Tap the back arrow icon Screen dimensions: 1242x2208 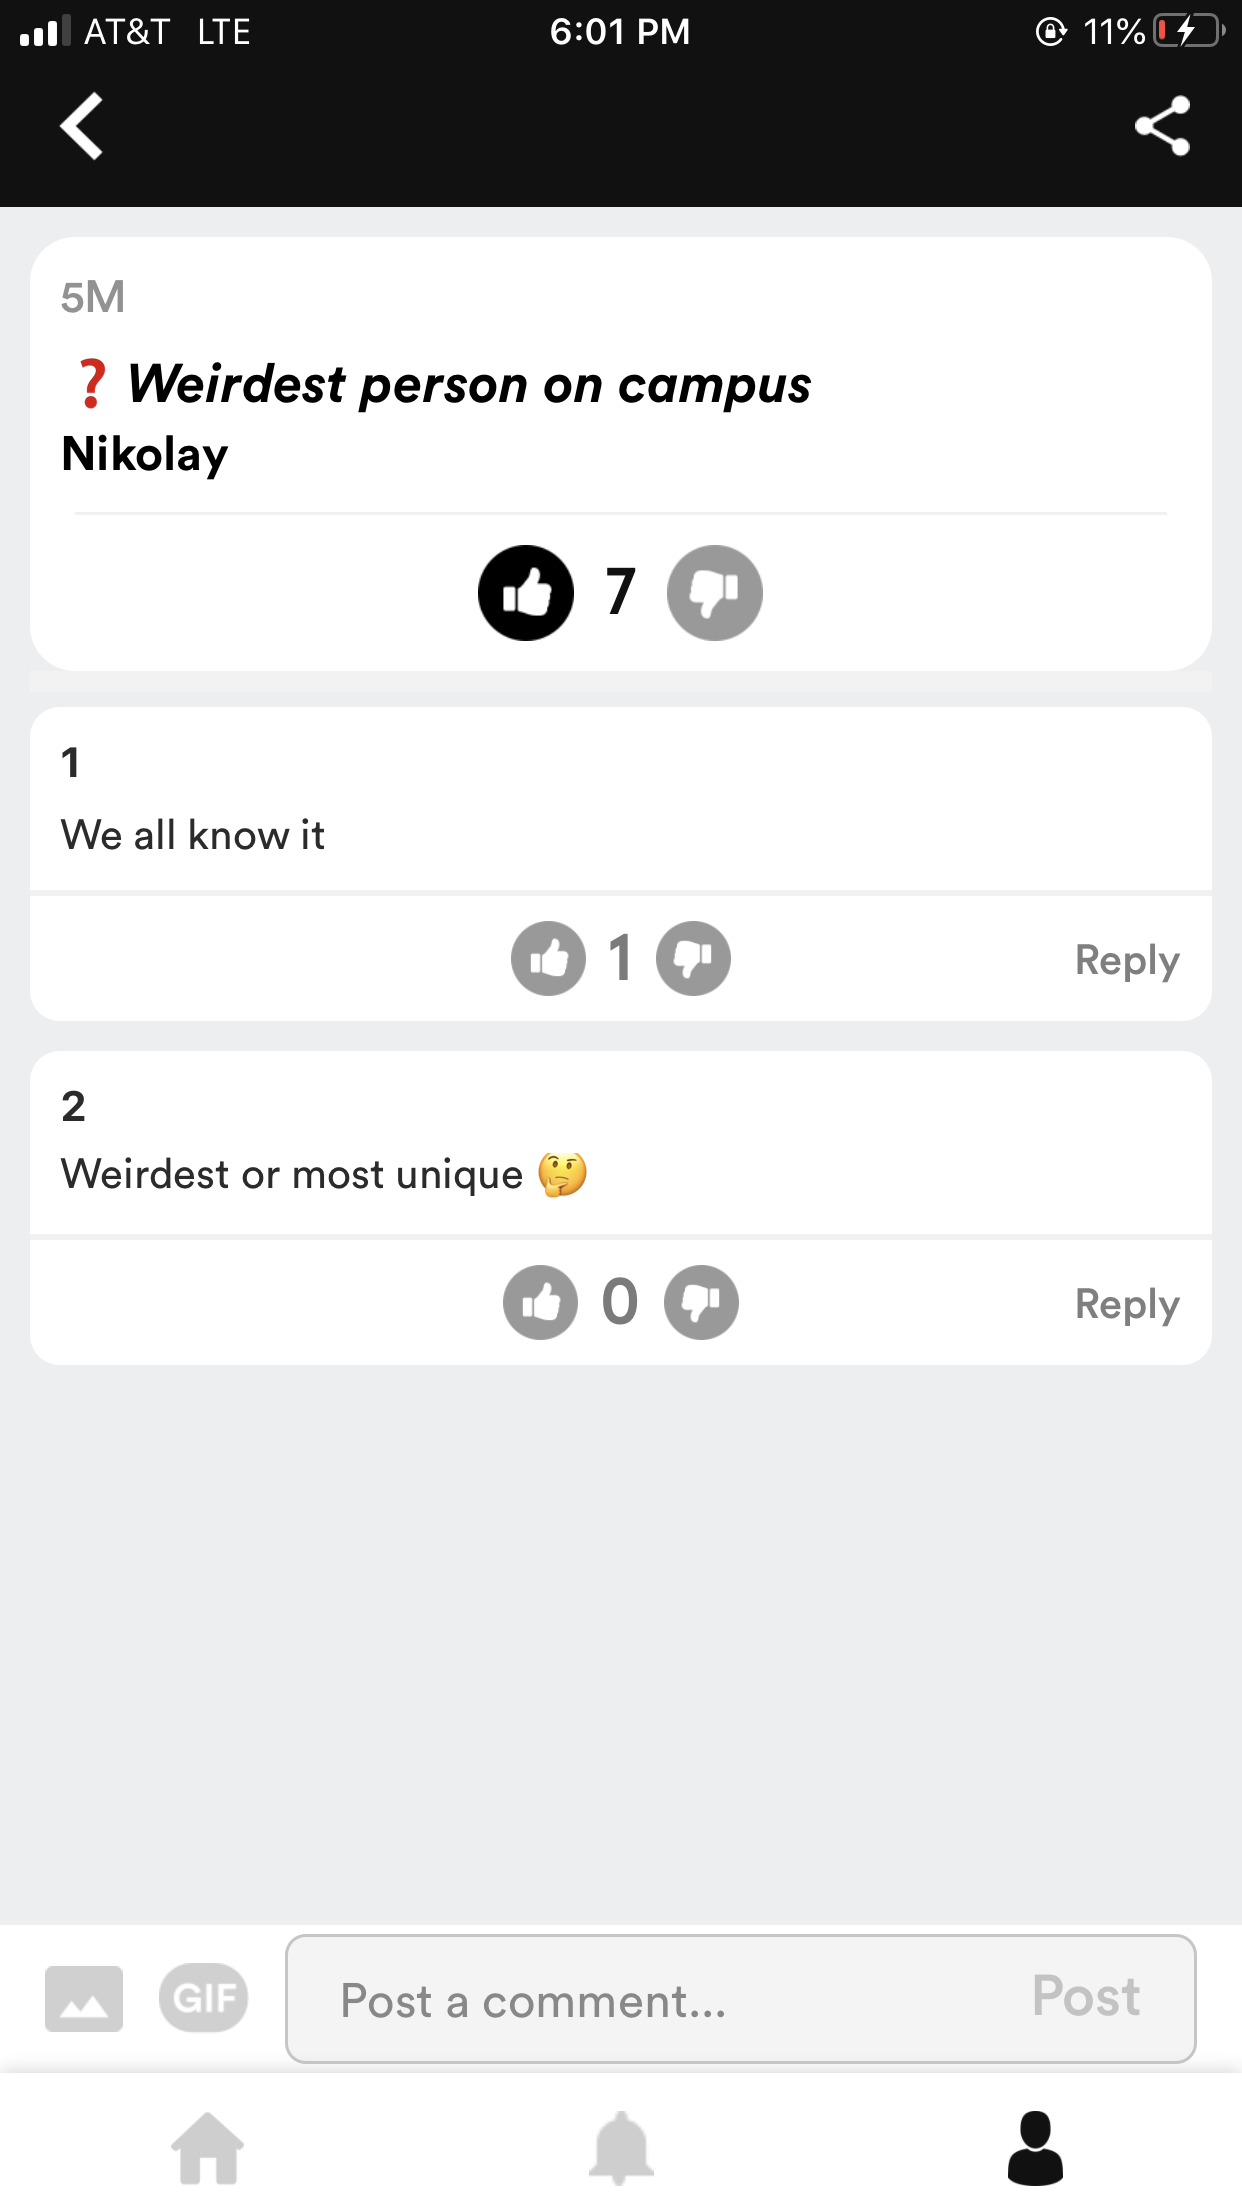click(82, 126)
